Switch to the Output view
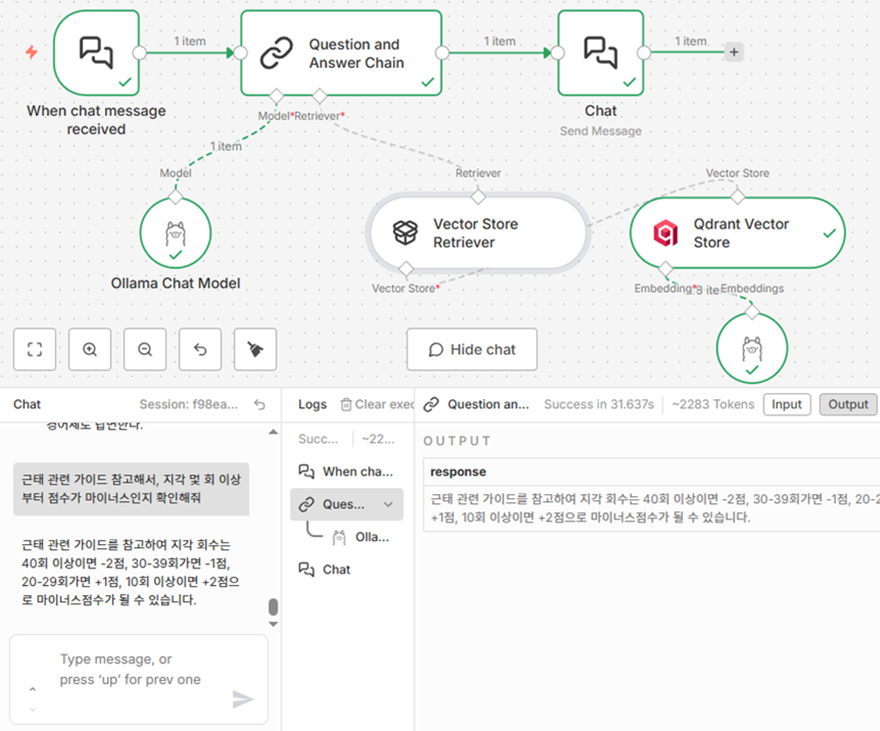The height and width of the screenshot is (731, 880). pos(848,404)
